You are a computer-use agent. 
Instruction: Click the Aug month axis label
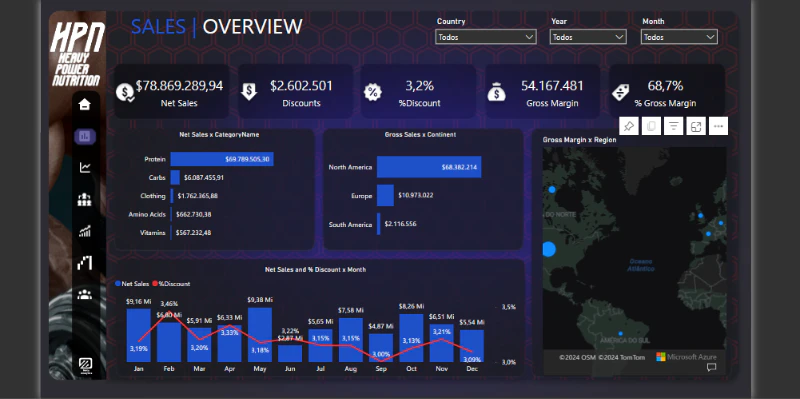coord(351,368)
